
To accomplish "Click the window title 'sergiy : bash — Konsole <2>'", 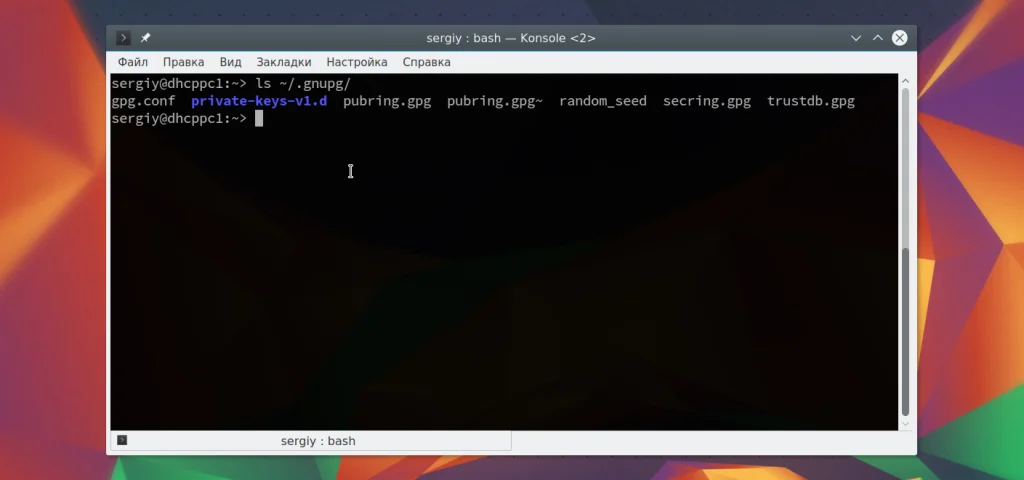I will point(511,38).
